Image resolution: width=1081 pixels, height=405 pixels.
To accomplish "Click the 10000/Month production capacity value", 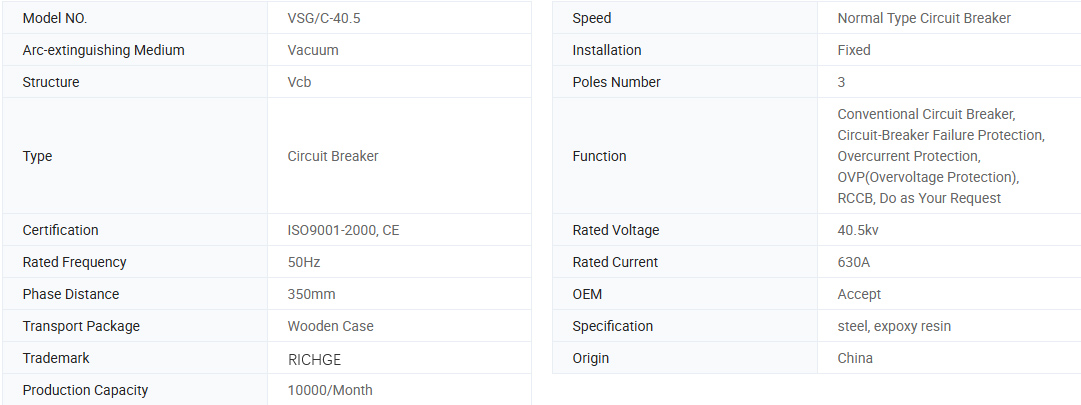I will point(330,390).
